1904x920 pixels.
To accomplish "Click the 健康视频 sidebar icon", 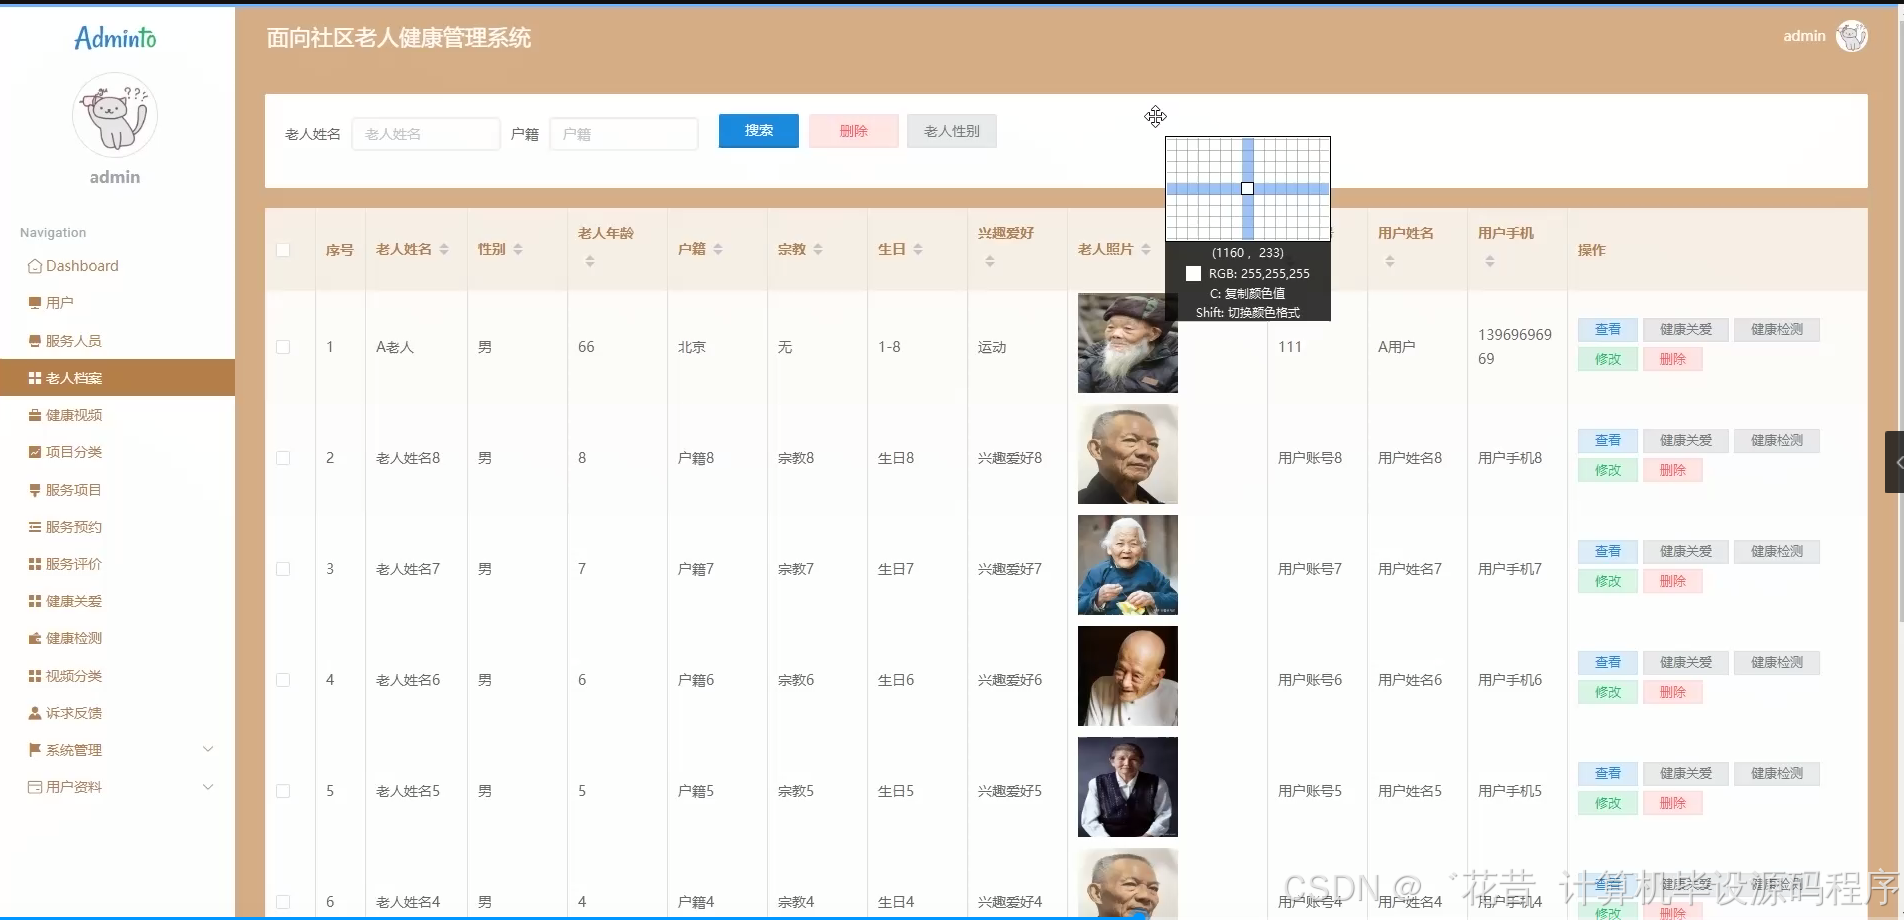I will pos(35,415).
